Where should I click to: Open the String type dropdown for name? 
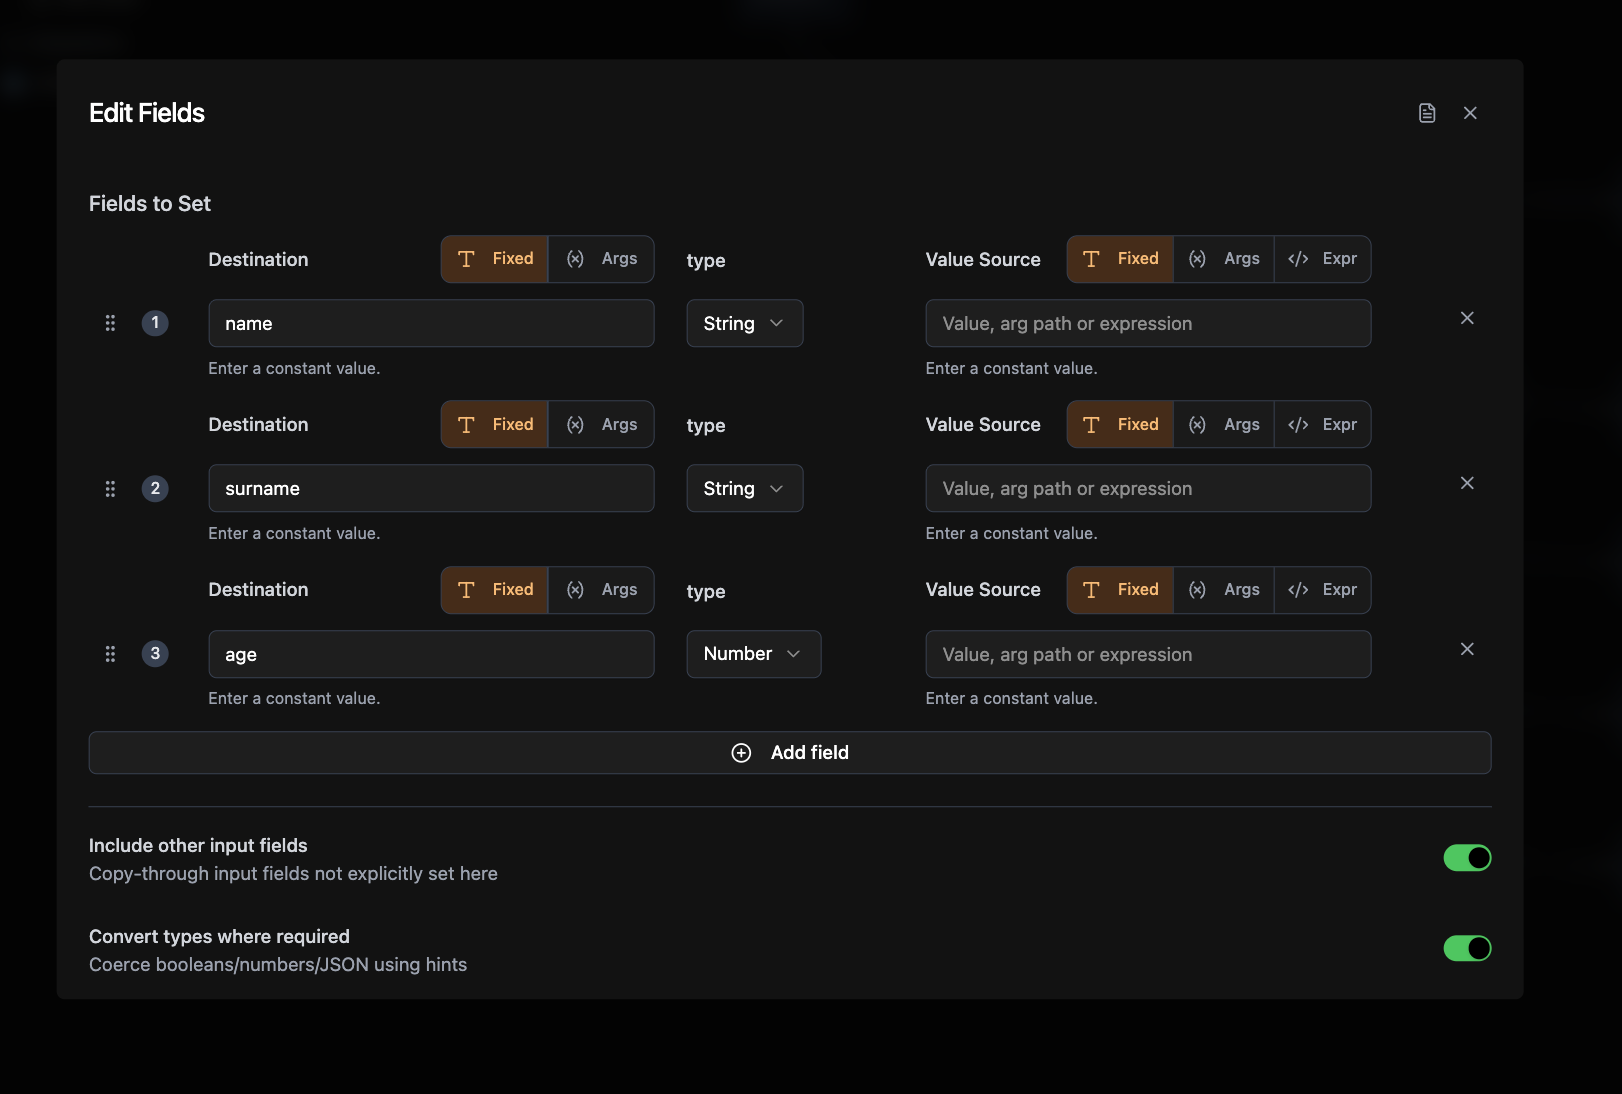(x=745, y=323)
